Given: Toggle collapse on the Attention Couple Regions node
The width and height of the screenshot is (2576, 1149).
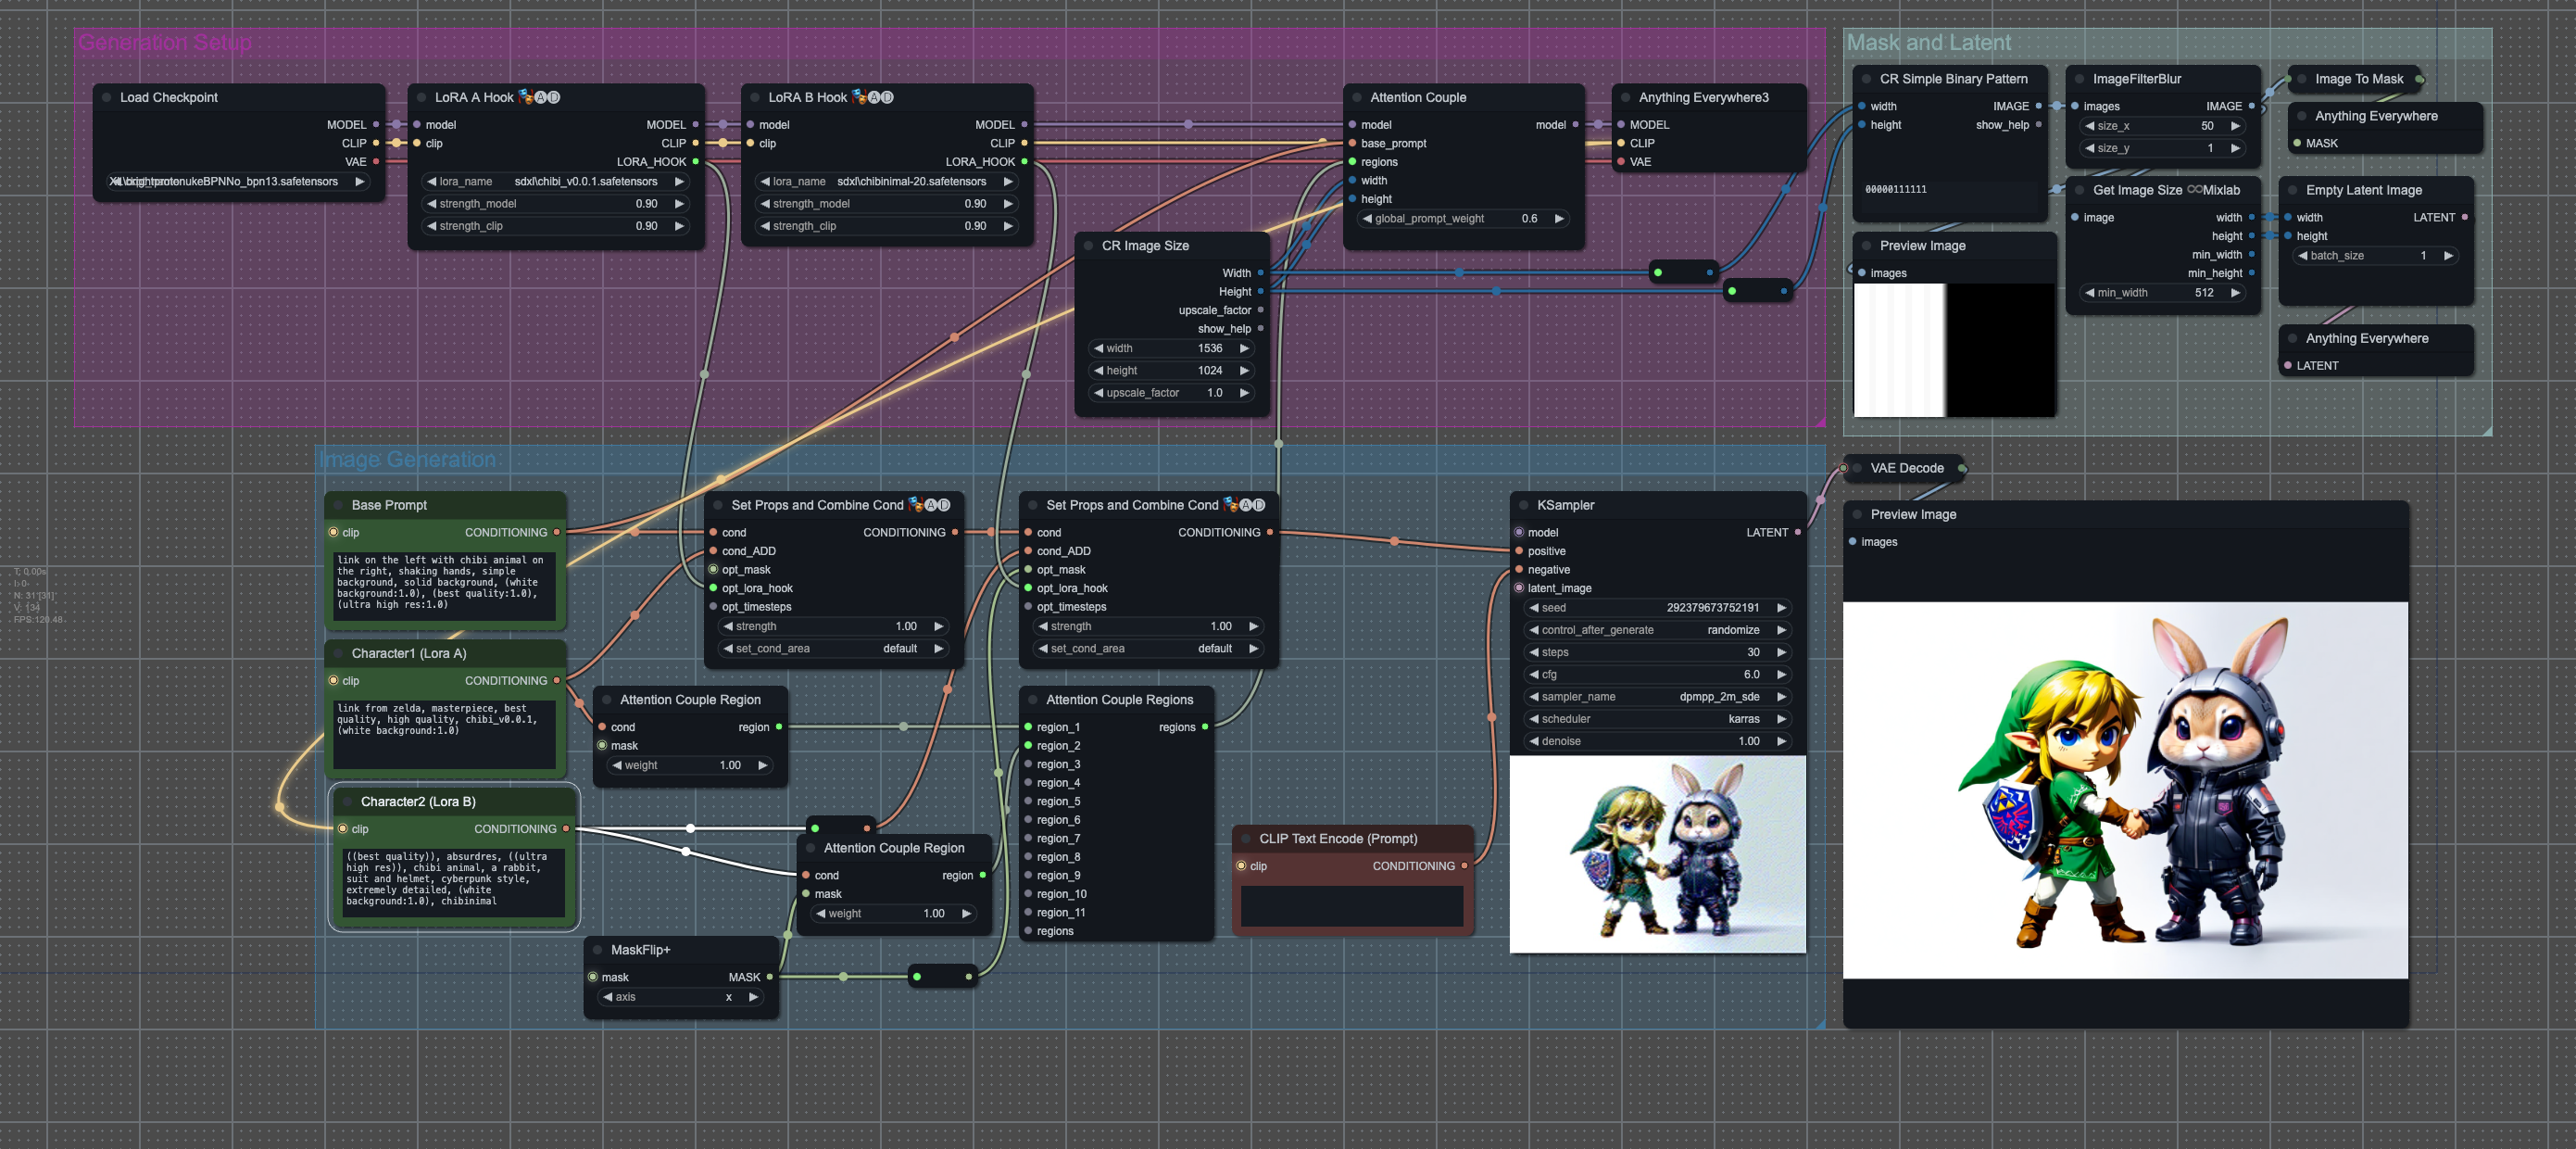Looking at the screenshot, I should [x=1032, y=700].
